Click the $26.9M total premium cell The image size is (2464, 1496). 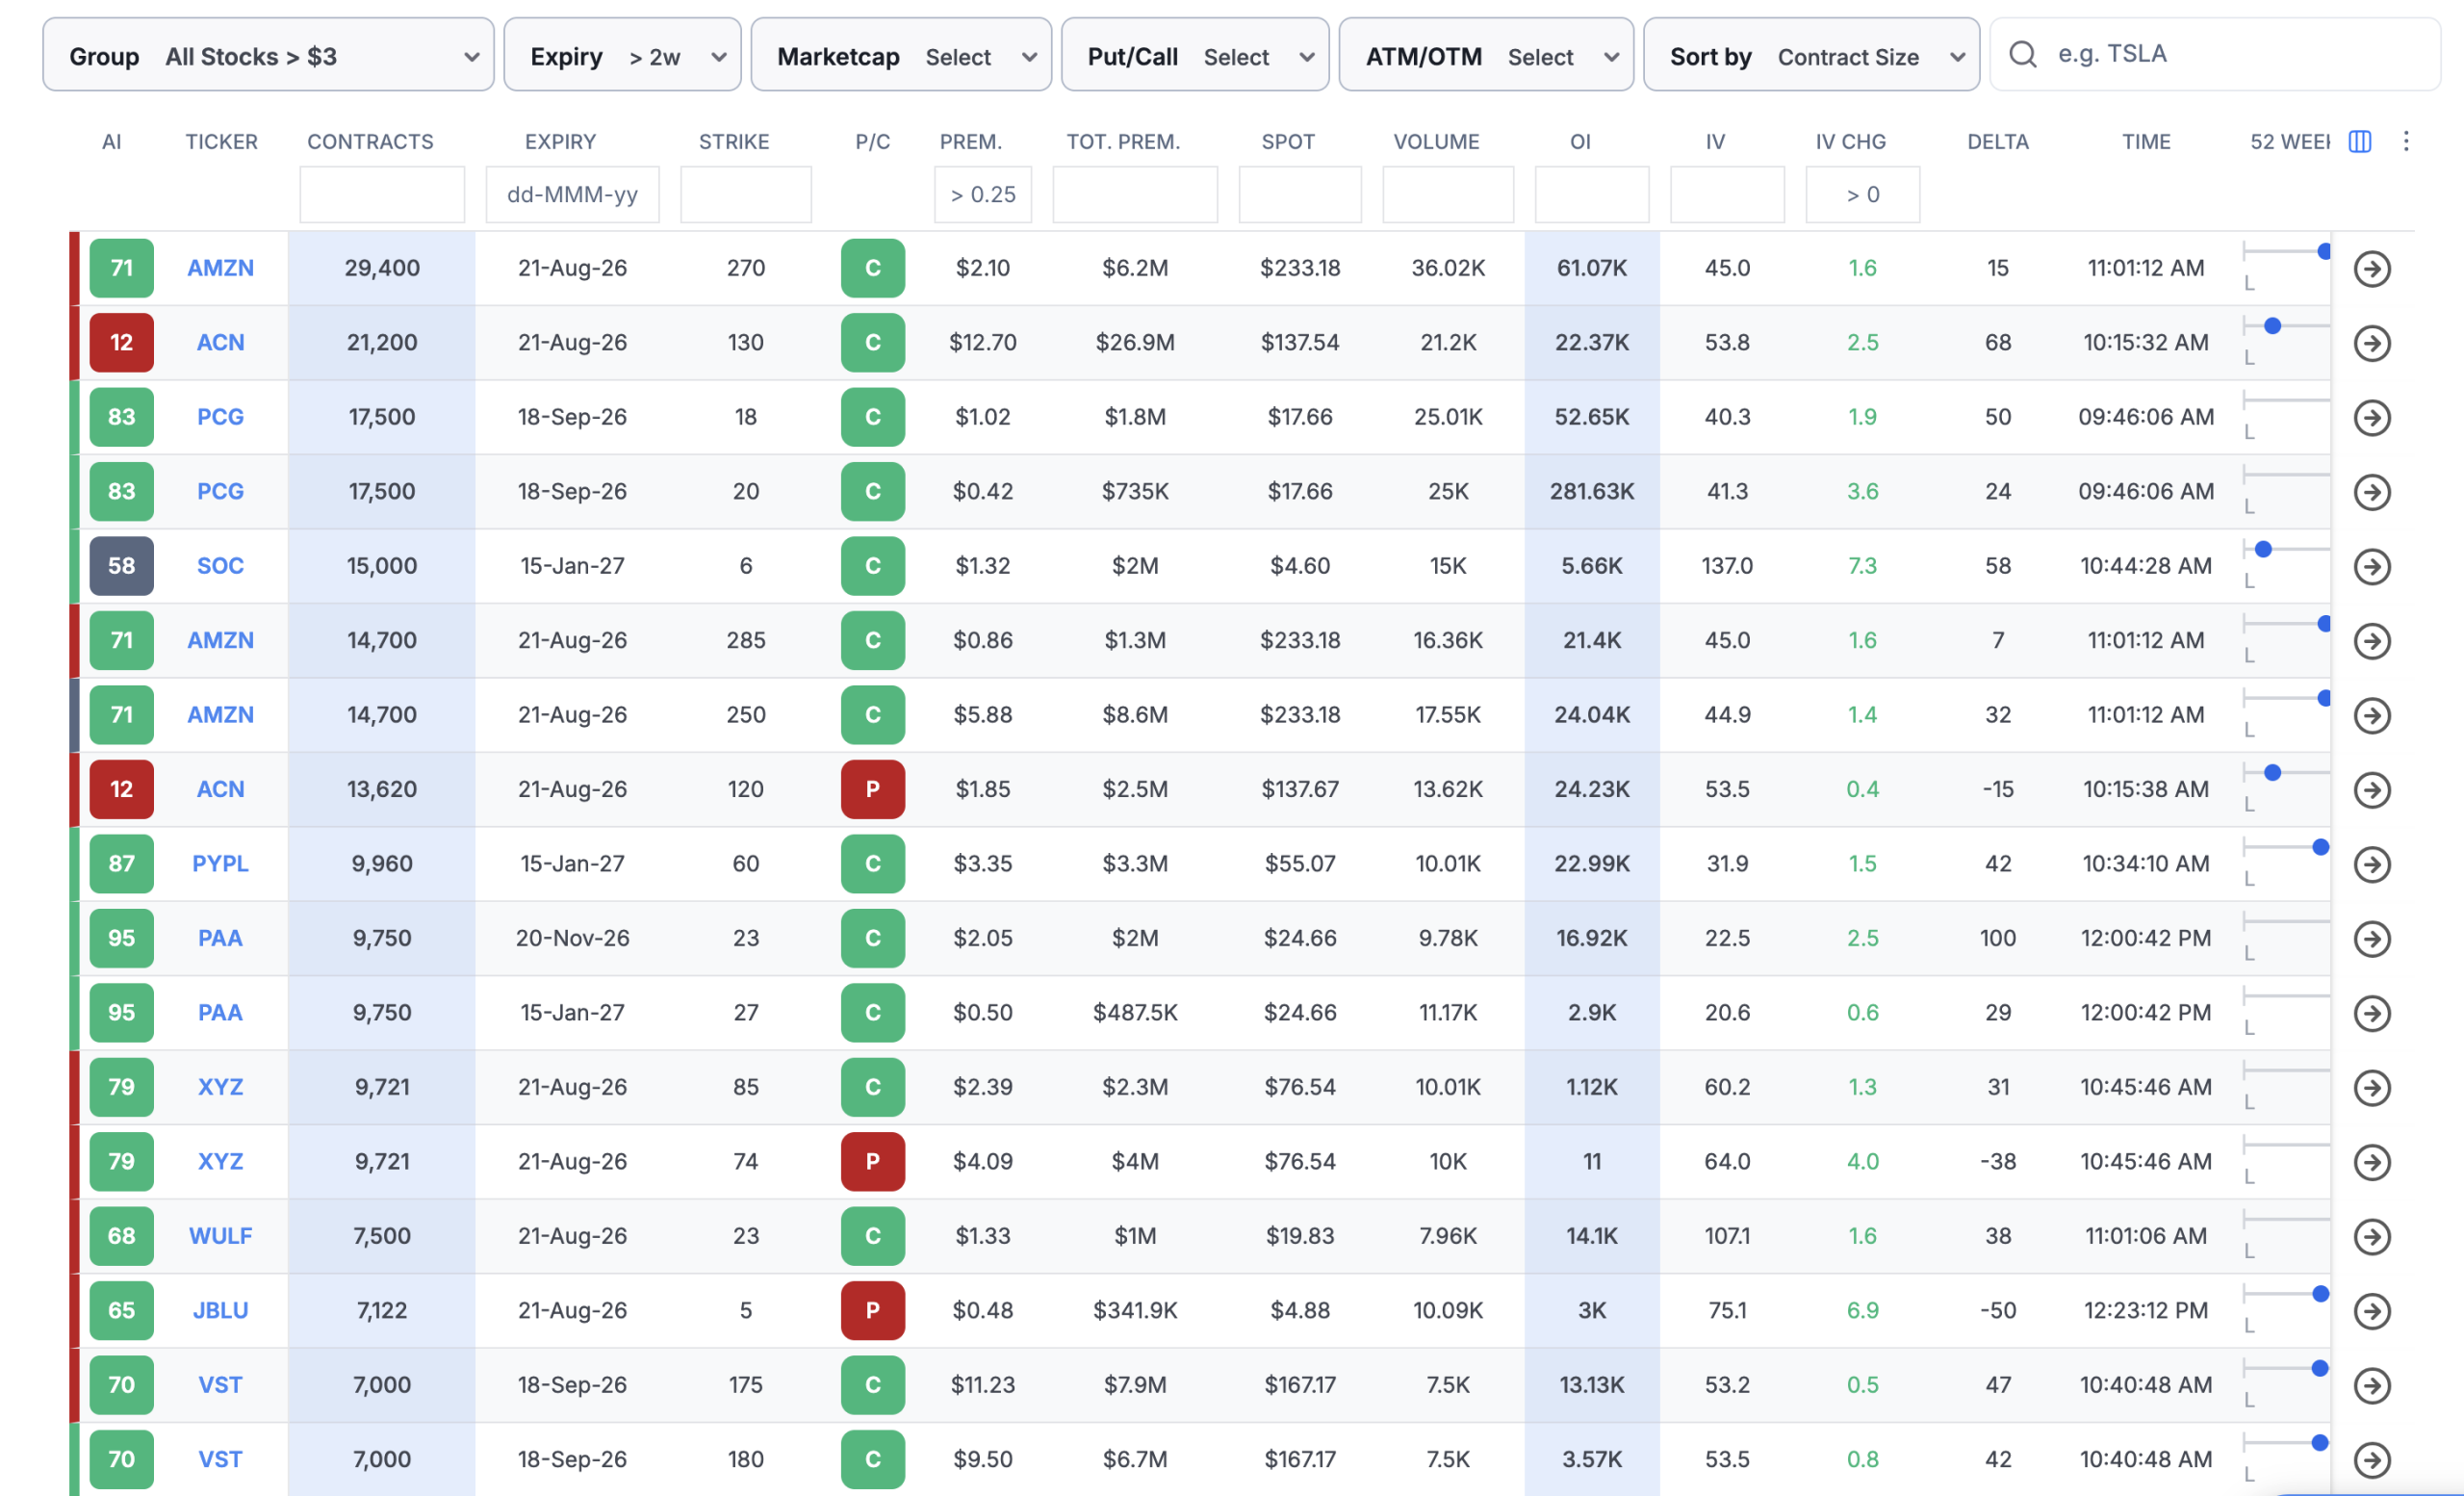point(1134,343)
